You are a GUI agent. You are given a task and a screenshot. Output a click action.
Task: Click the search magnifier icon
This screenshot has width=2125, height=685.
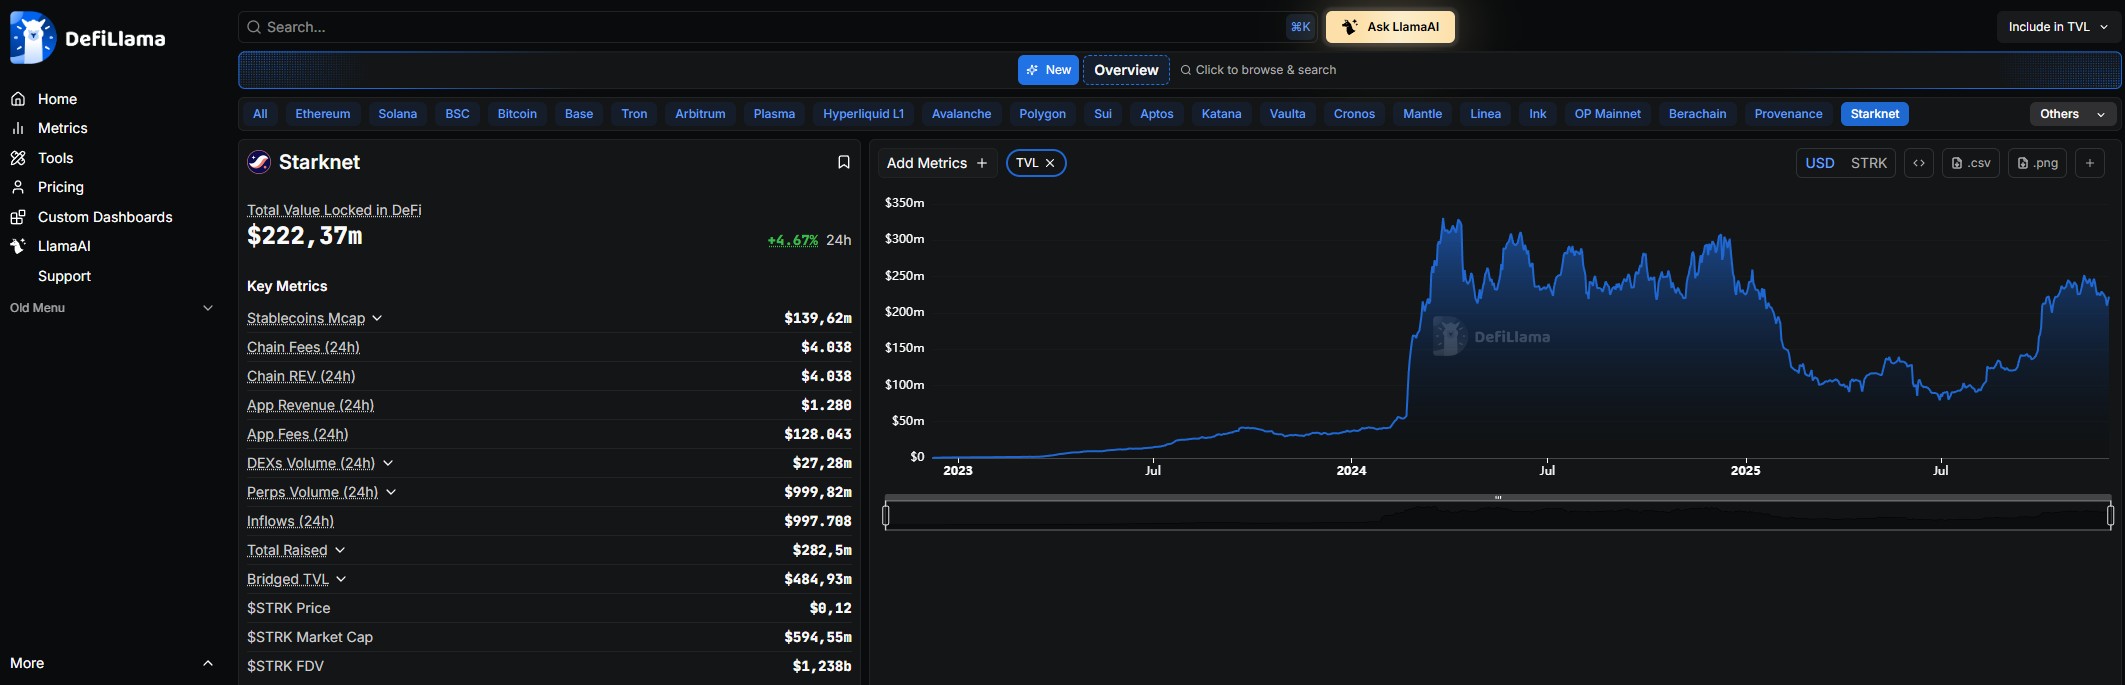click(254, 27)
